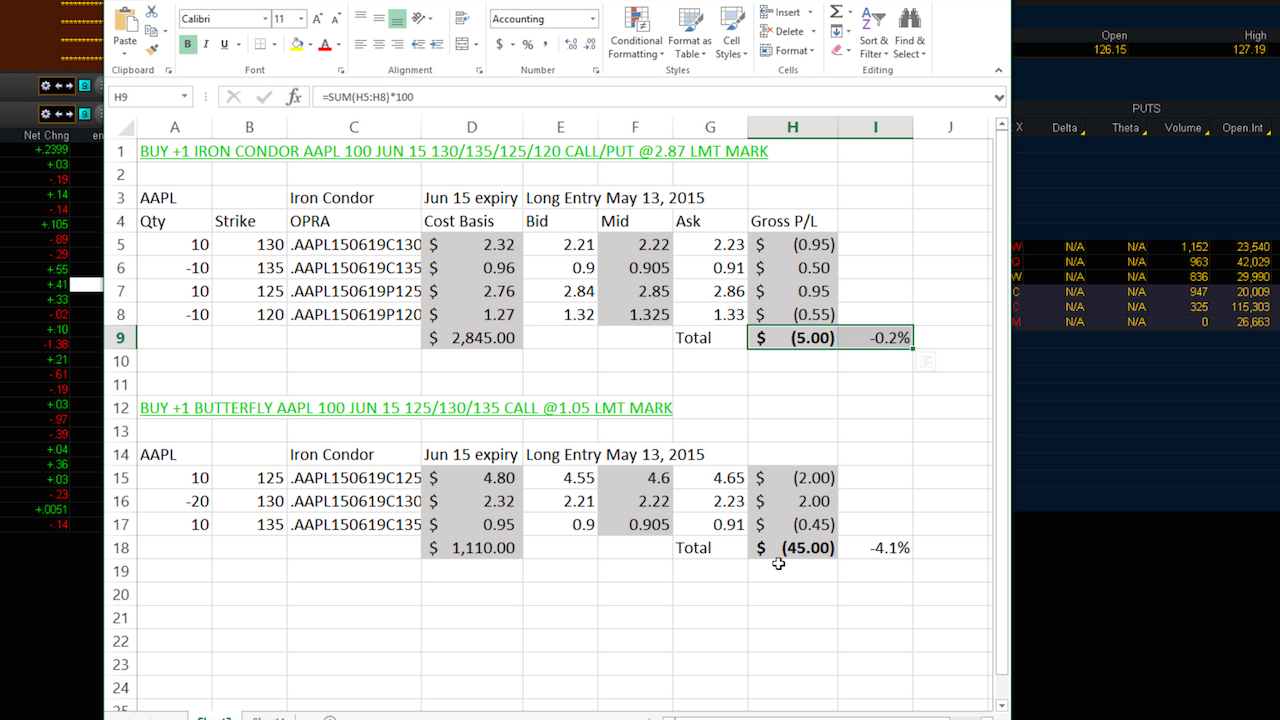
Task: Toggle Bottom Align
Action: (398, 18)
